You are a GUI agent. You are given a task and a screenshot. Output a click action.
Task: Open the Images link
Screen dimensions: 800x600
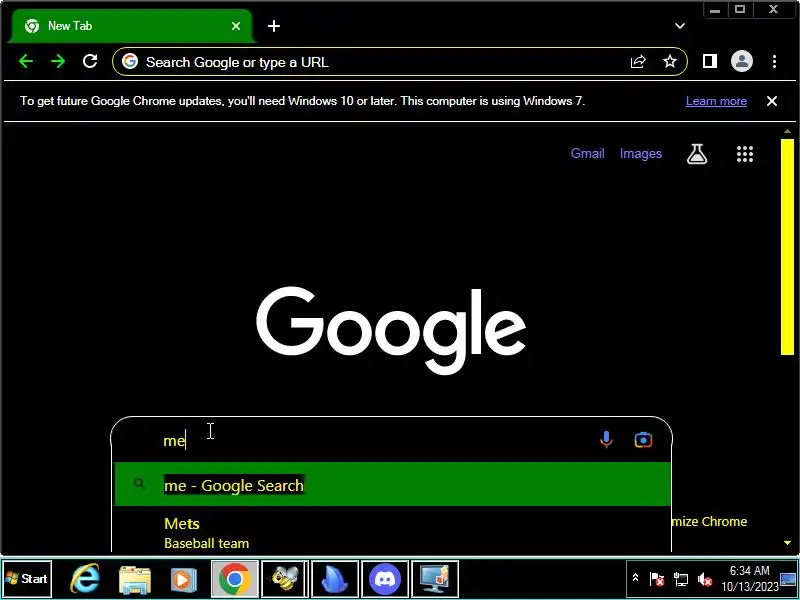tap(641, 154)
